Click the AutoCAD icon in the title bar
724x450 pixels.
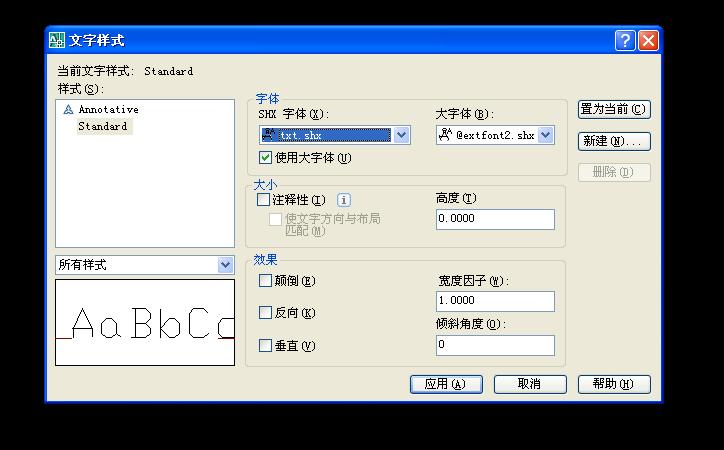(57, 40)
